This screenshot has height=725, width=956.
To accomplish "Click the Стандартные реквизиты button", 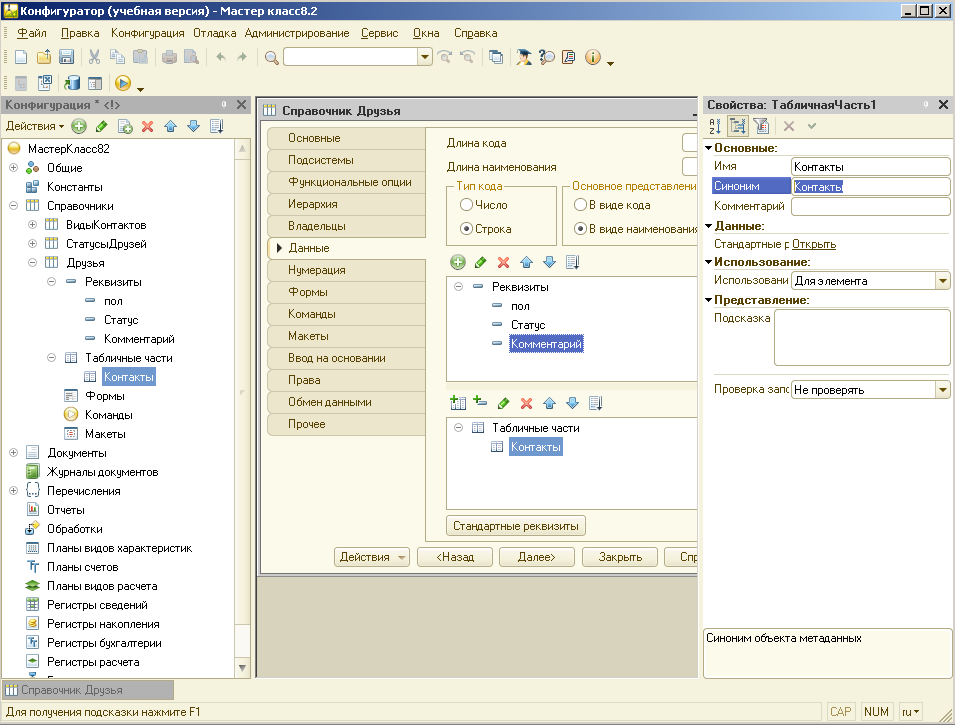I will pos(516,526).
